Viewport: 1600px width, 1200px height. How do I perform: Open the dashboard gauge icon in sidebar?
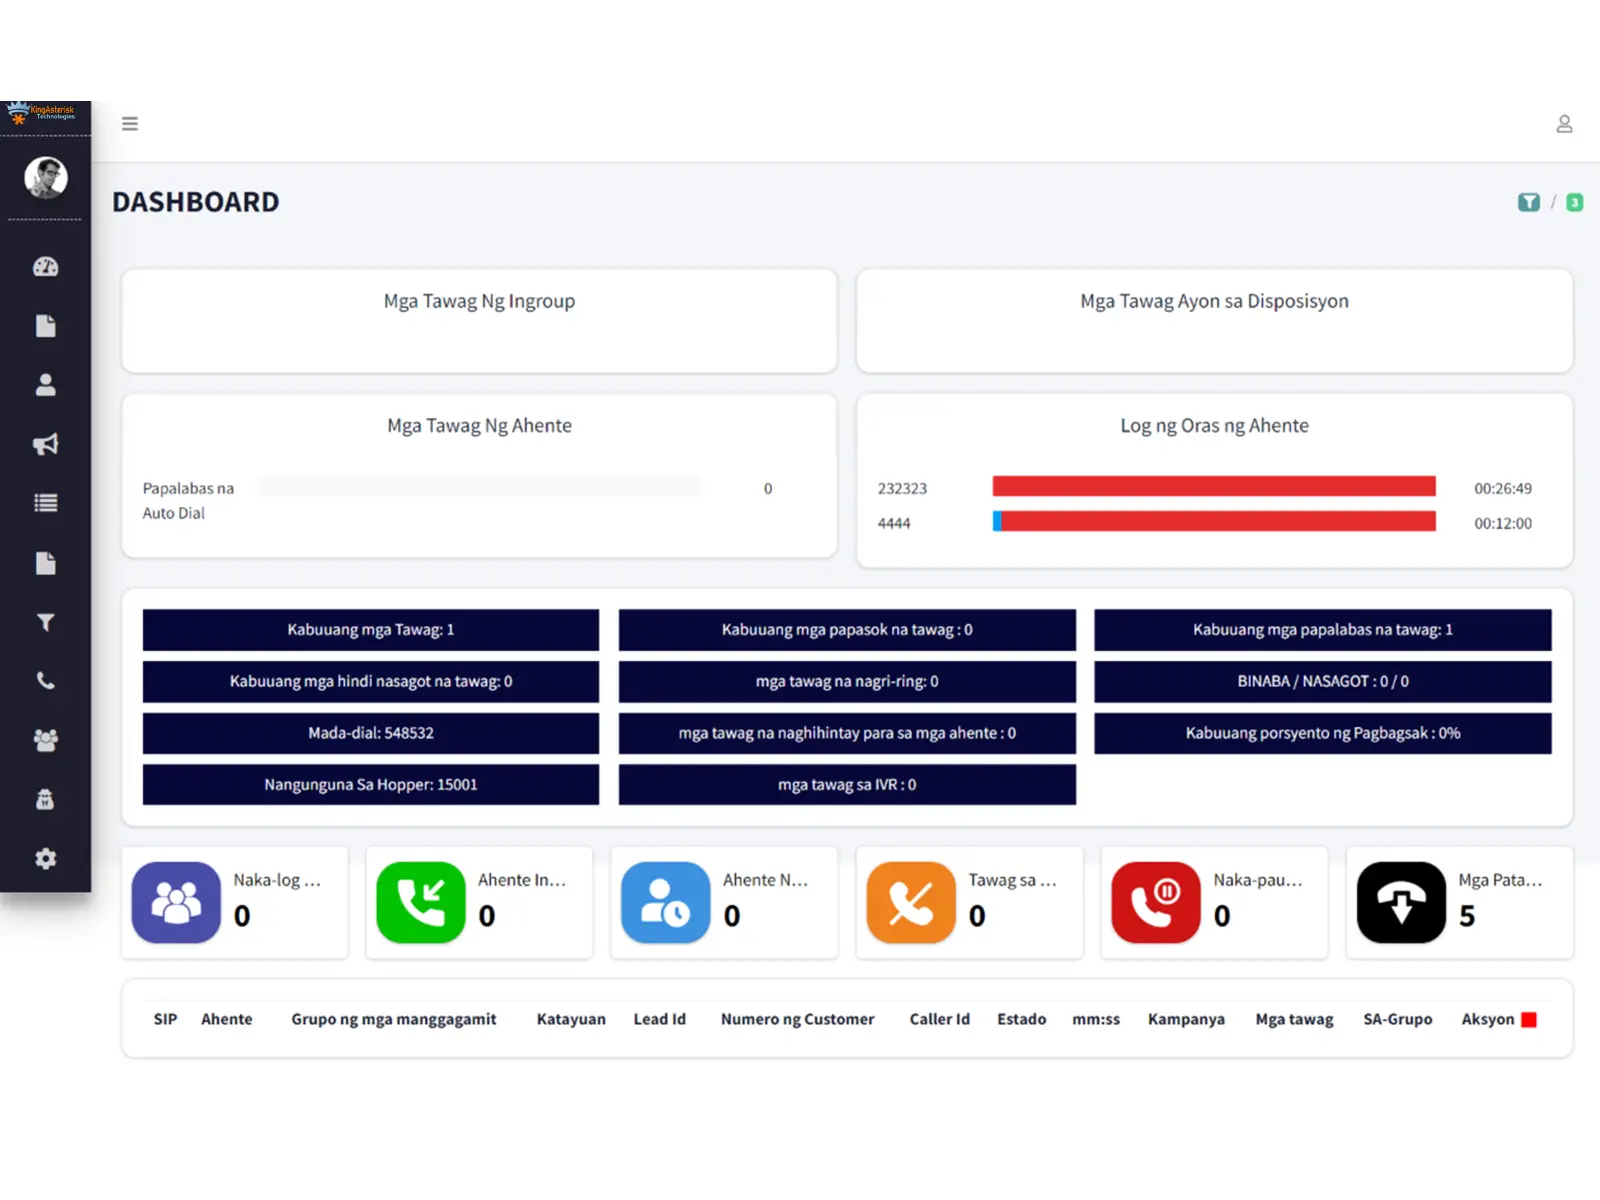46,267
